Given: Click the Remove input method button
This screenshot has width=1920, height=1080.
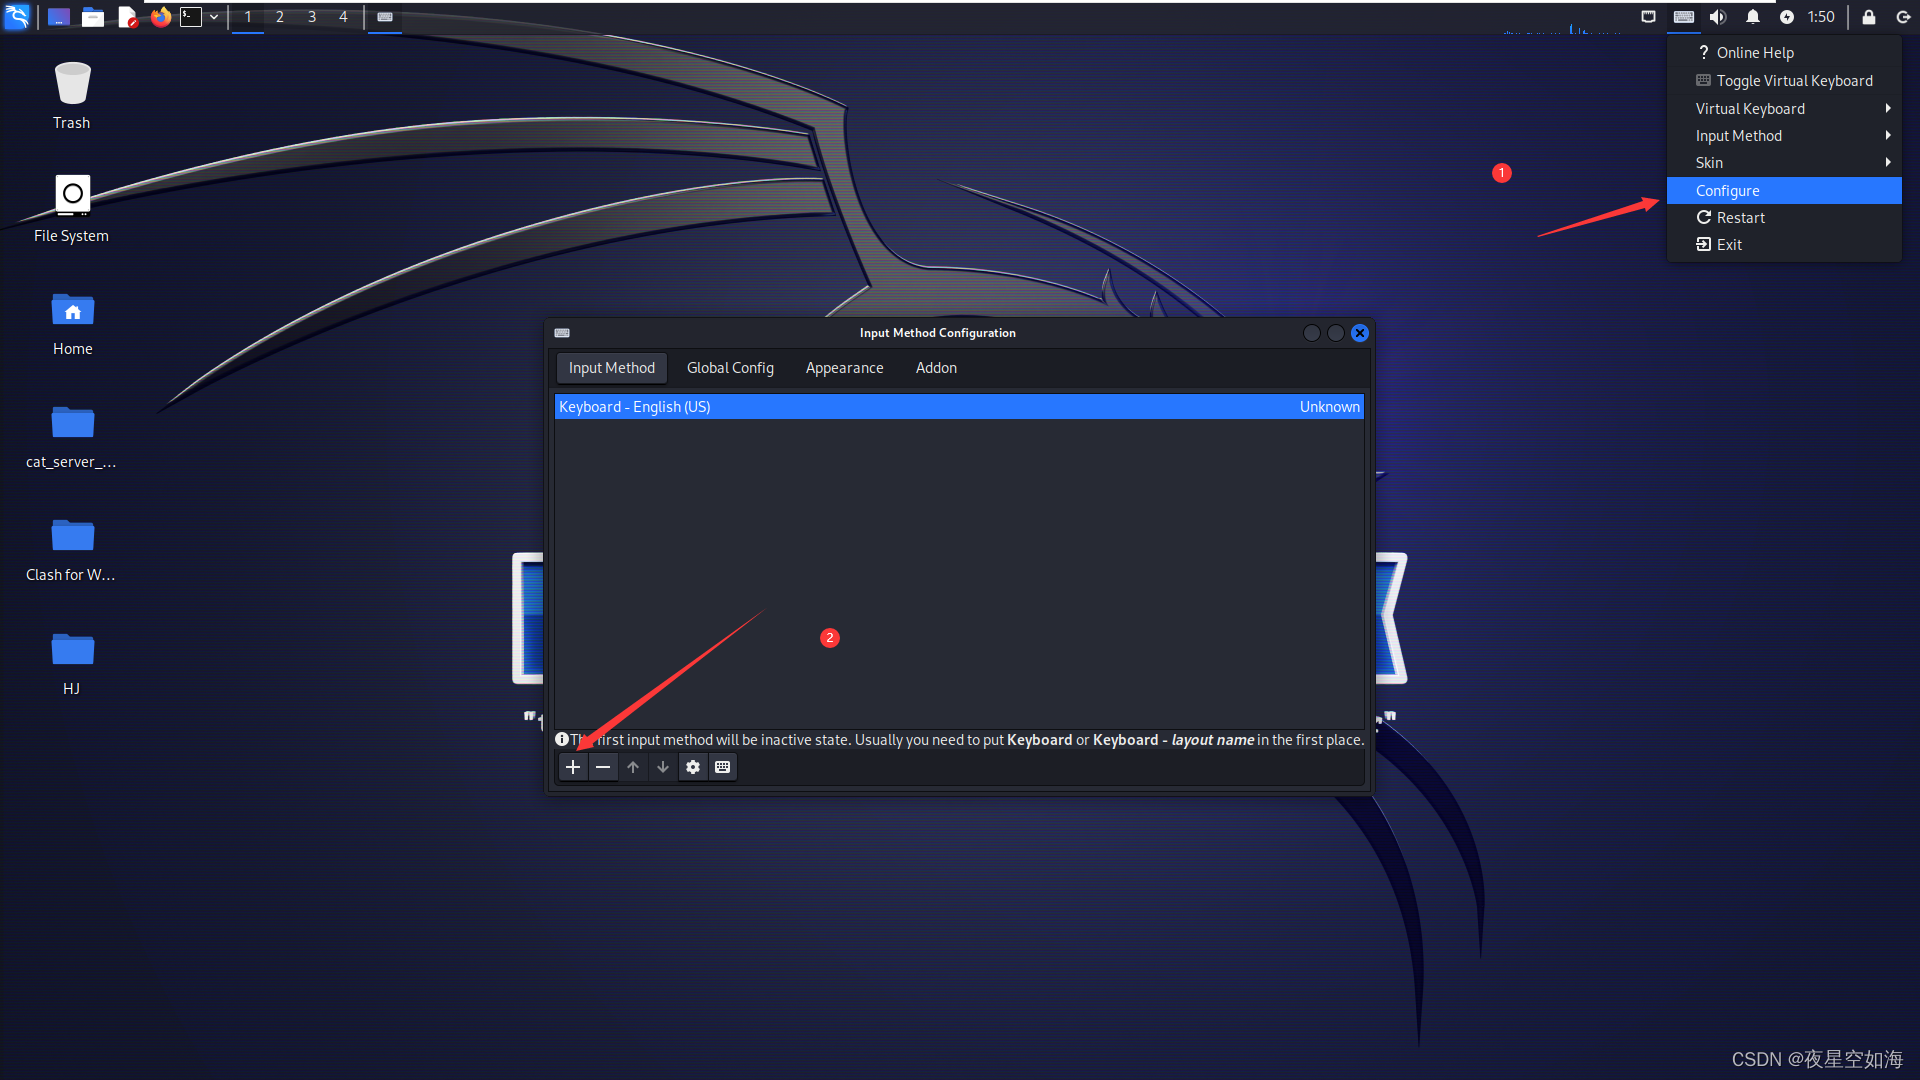Looking at the screenshot, I should (x=603, y=766).
